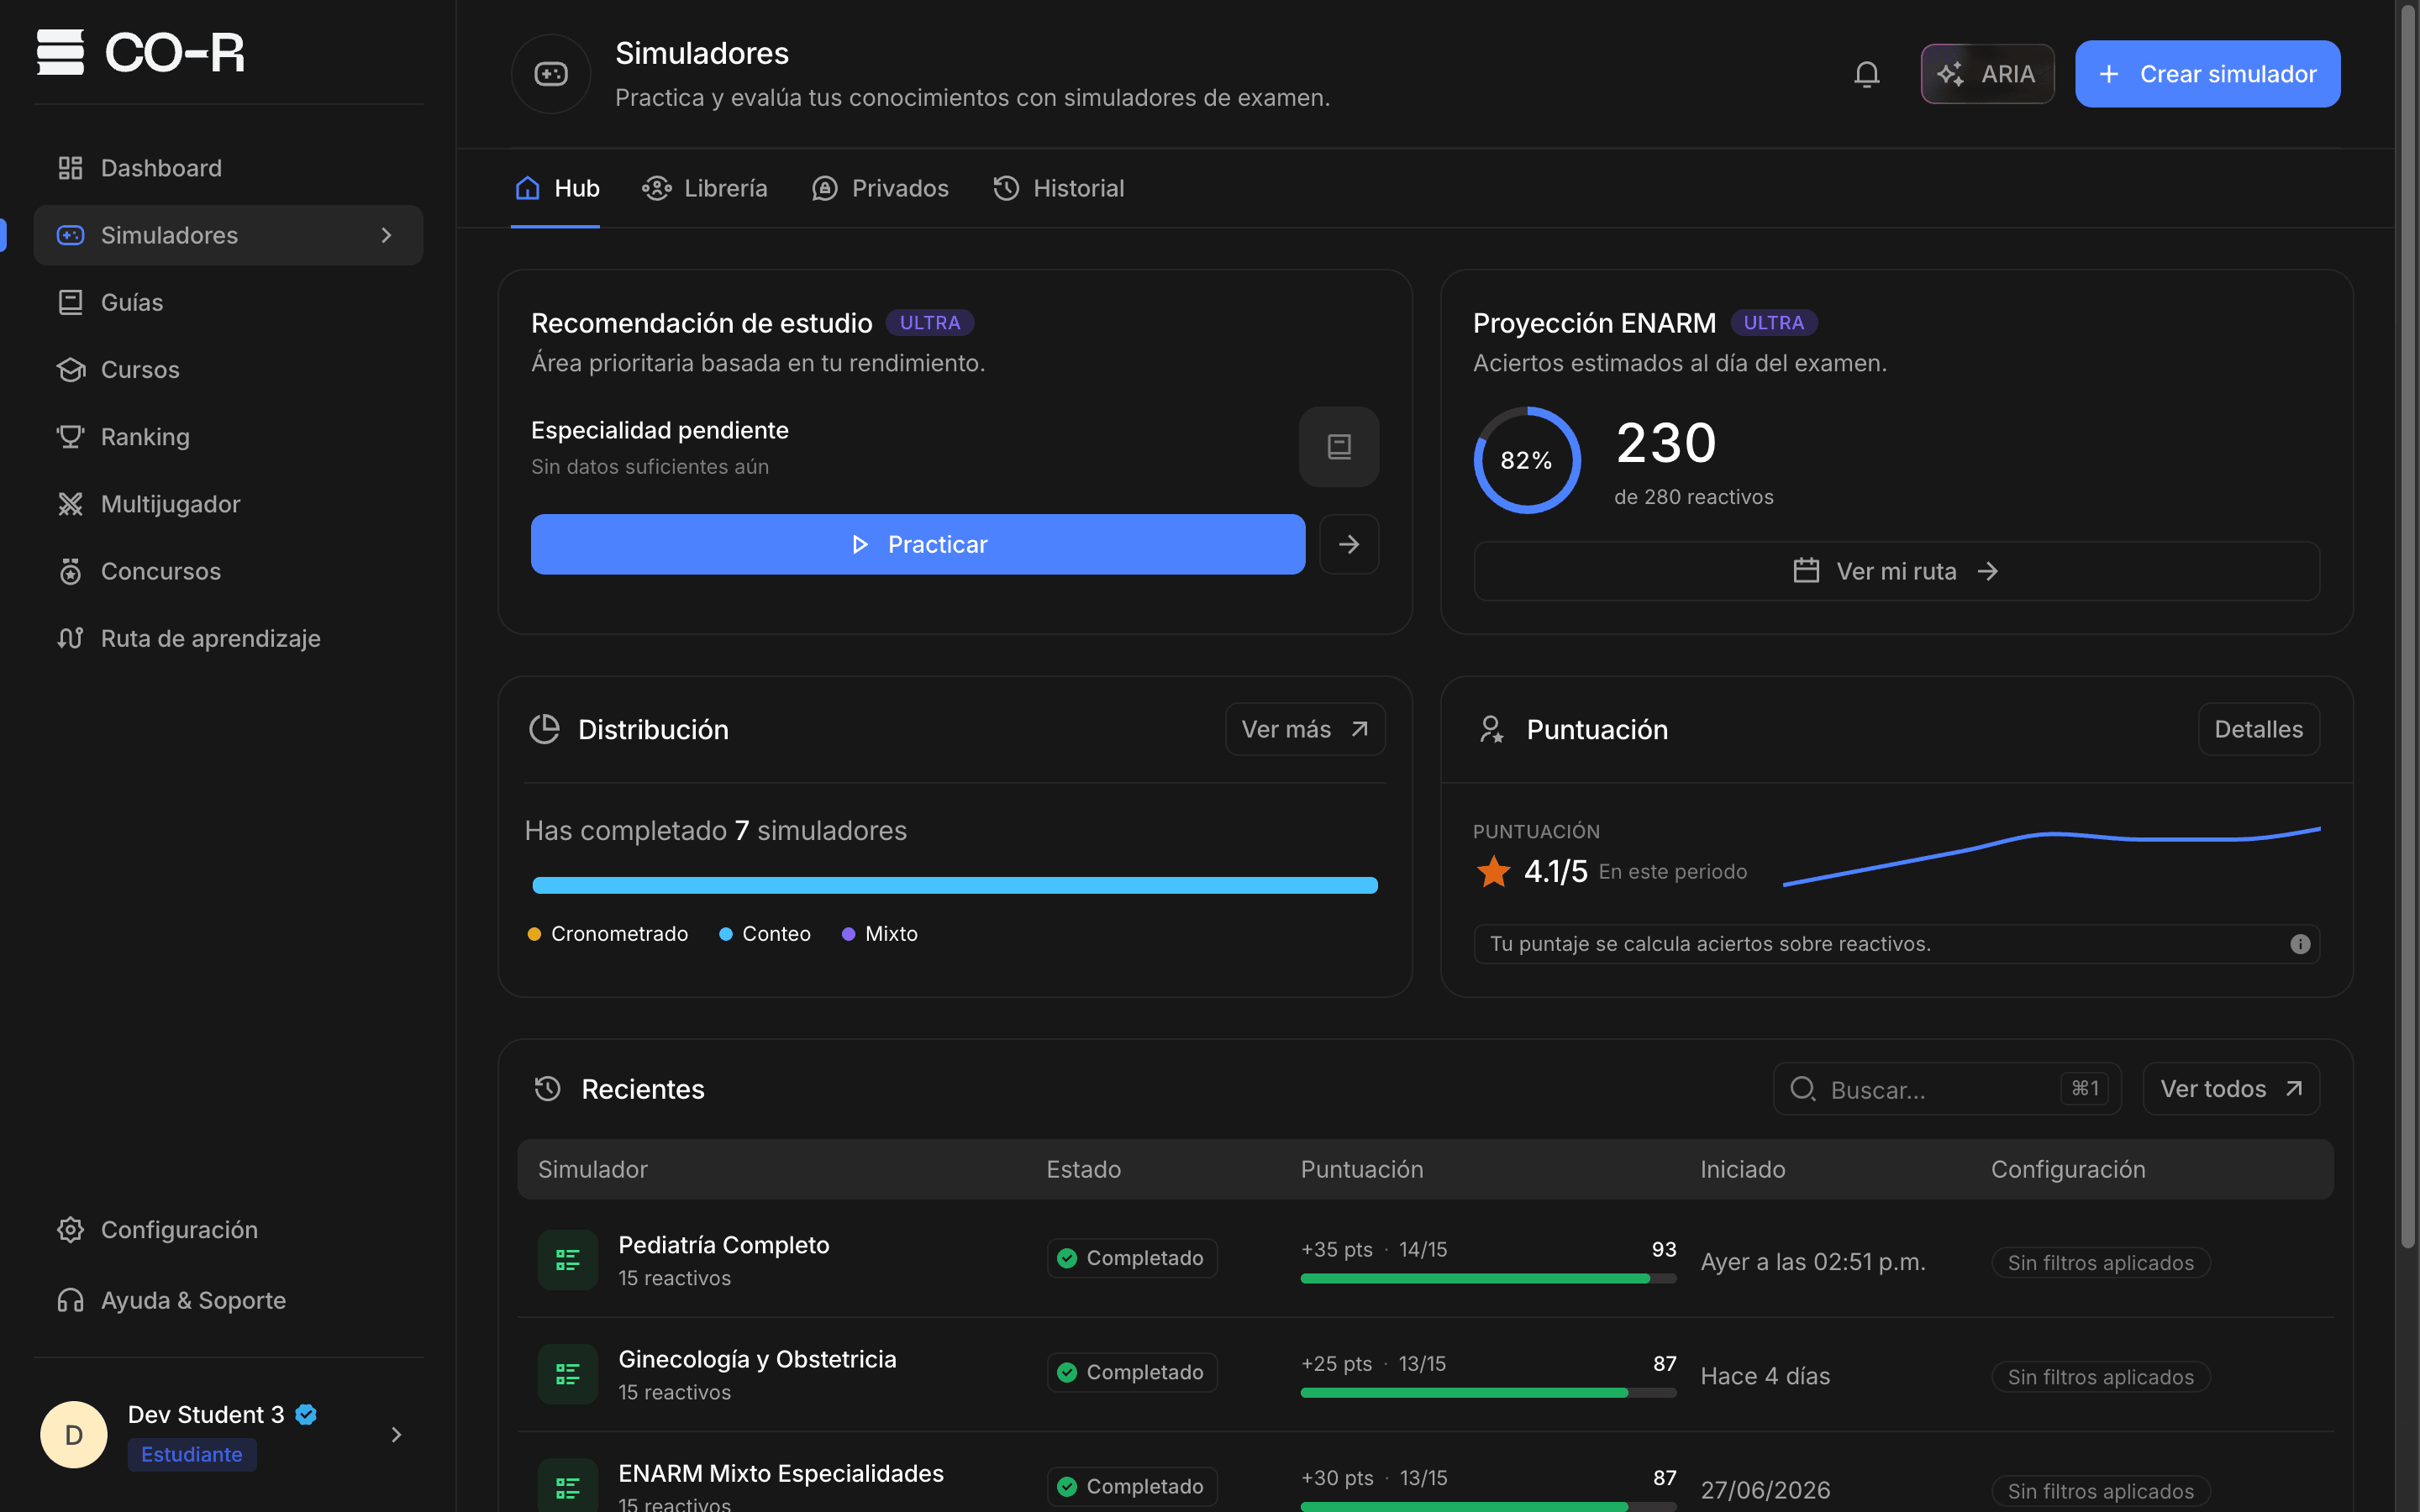Expand the Simuladores sidebar chevron

click(387, 235)
